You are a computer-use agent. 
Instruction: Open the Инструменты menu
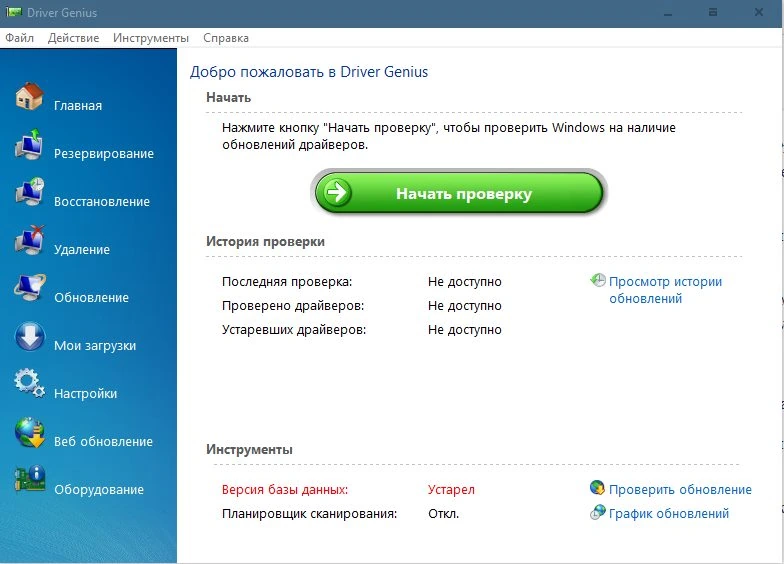151,38
